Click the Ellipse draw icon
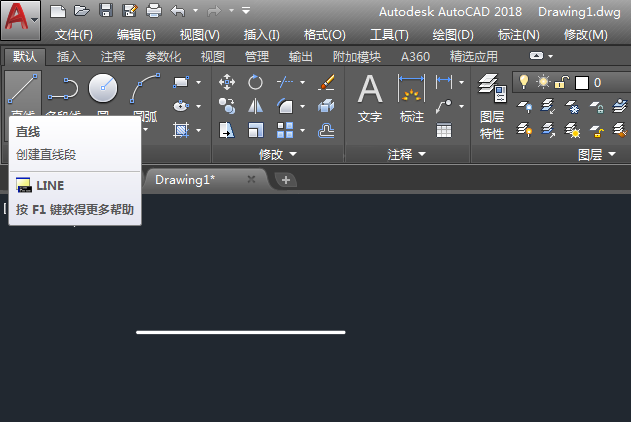The height and width of the screenshot is (422, 631). [181, 106]
